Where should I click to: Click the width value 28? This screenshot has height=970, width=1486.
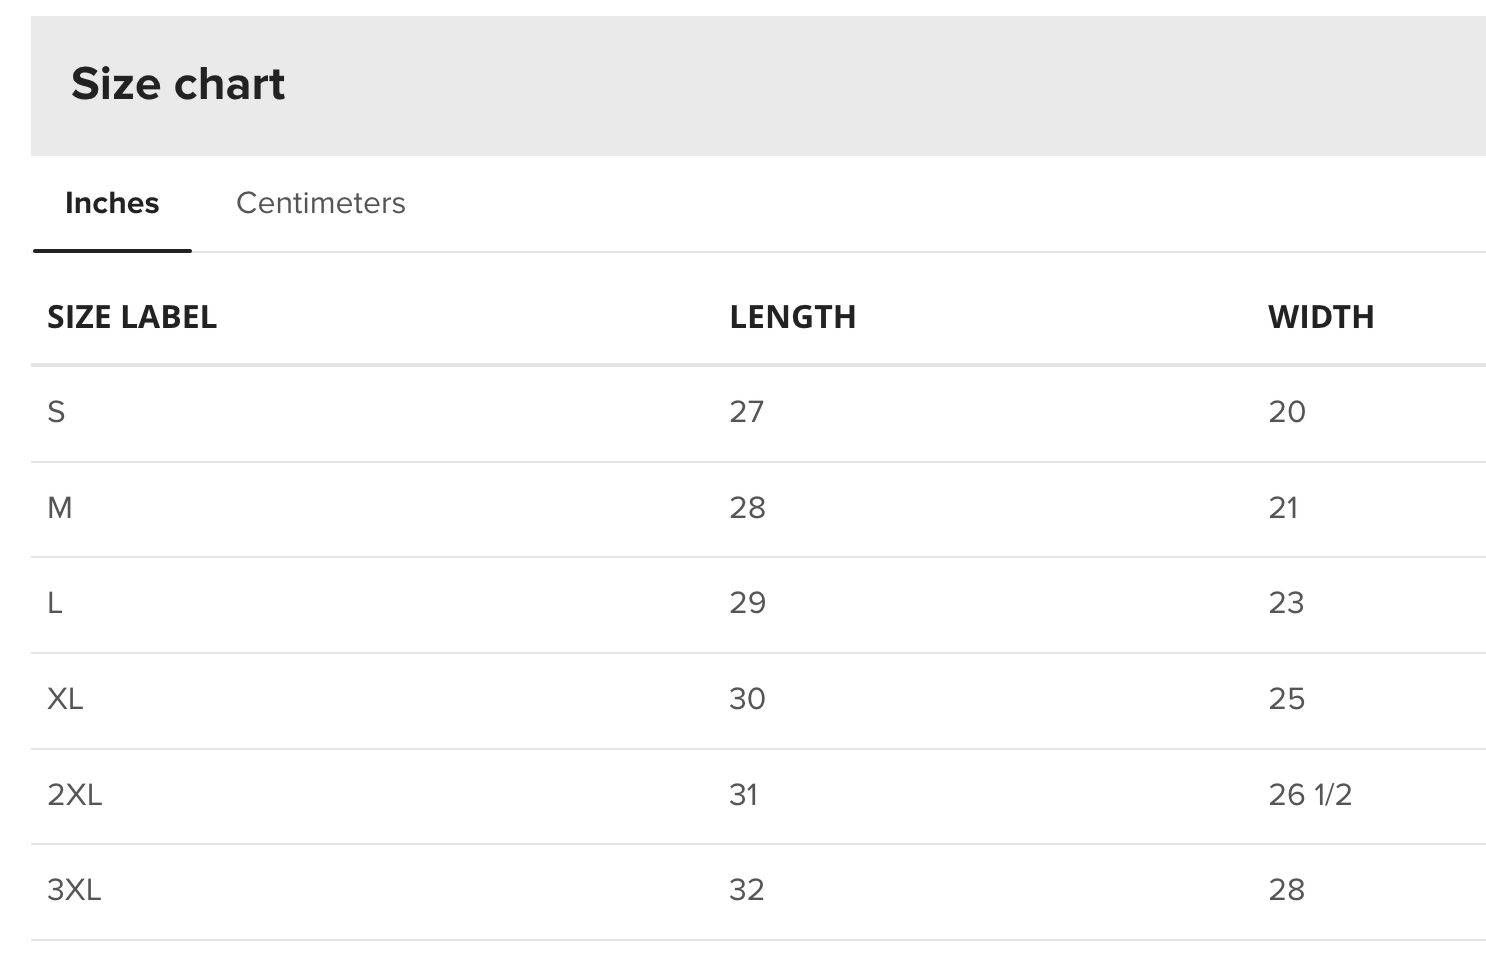(1286, 890)
